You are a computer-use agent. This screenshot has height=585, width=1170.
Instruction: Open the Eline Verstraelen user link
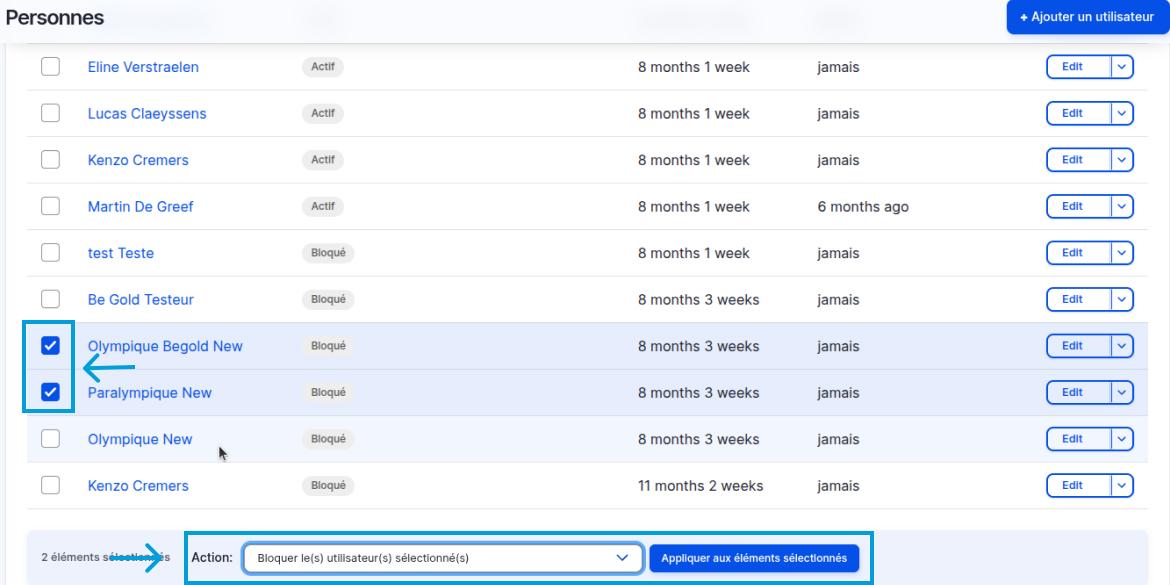[x=143, y=67]
